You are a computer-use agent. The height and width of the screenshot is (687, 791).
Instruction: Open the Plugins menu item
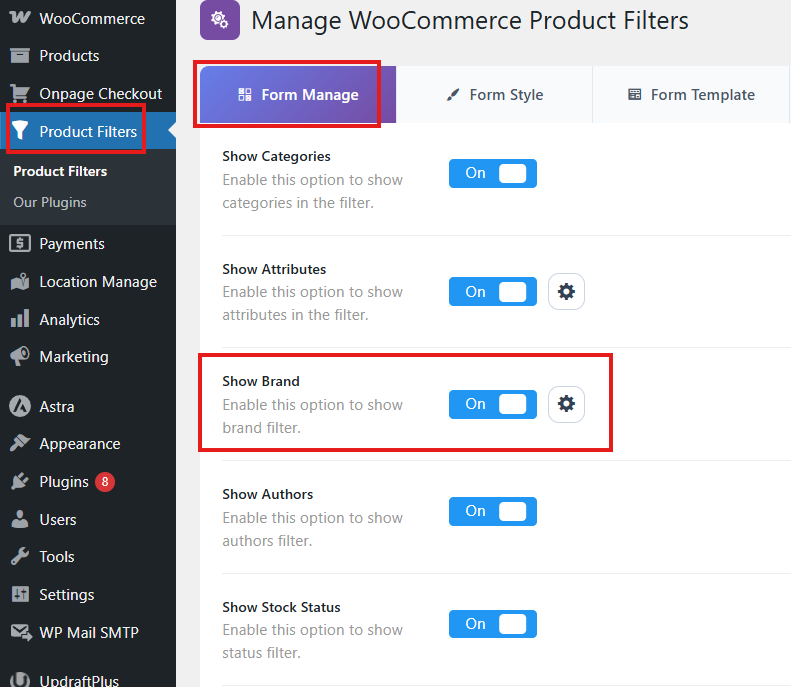[88, 481]
